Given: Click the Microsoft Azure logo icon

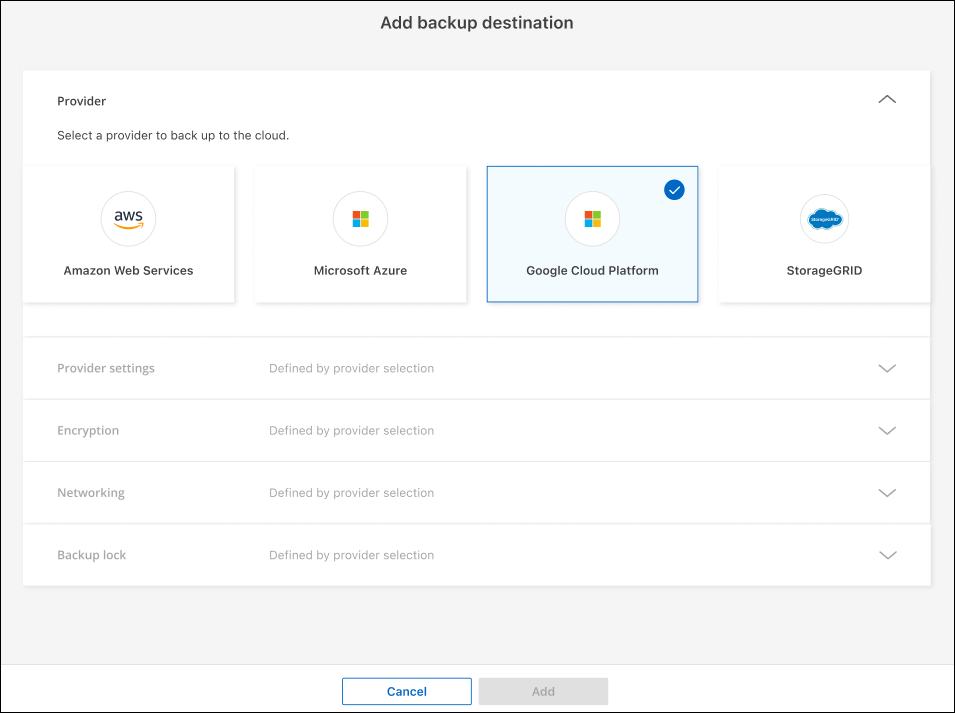Looking at the screenshot, I should (360, 219).
